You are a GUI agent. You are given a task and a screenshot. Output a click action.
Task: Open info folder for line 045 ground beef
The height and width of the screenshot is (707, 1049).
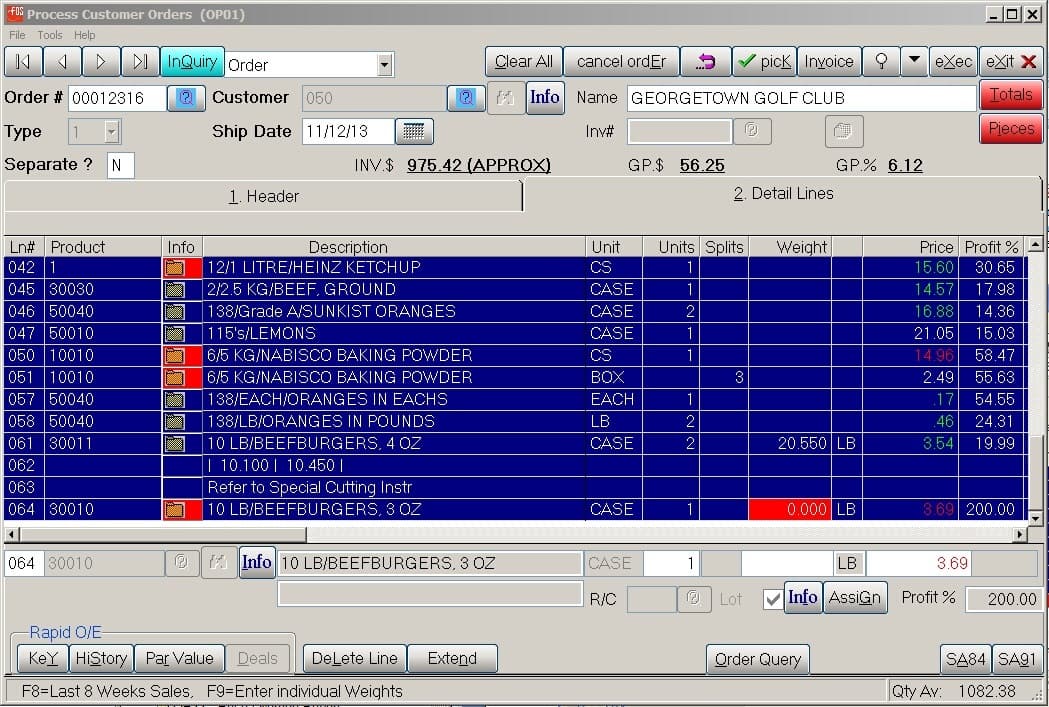click(175, 290)
